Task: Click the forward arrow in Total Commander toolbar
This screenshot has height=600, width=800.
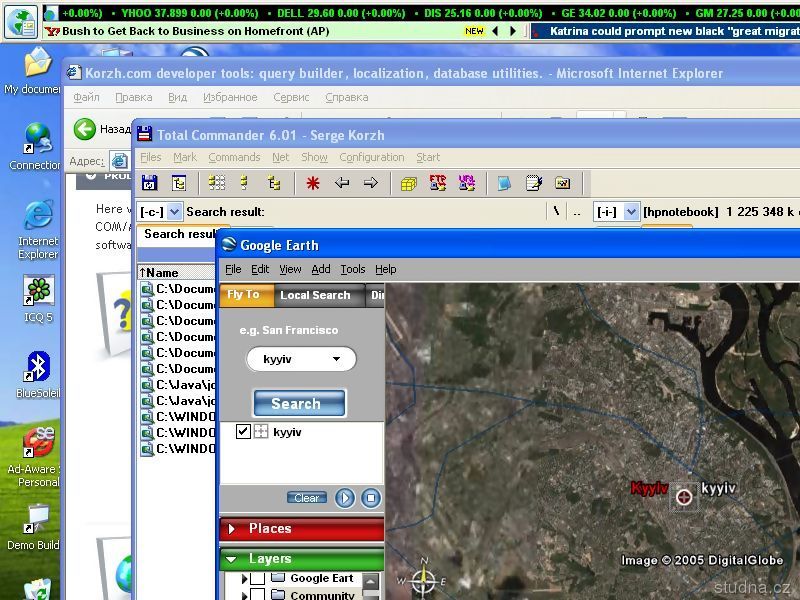Action: pyautogui.click(x=370, y=183)
